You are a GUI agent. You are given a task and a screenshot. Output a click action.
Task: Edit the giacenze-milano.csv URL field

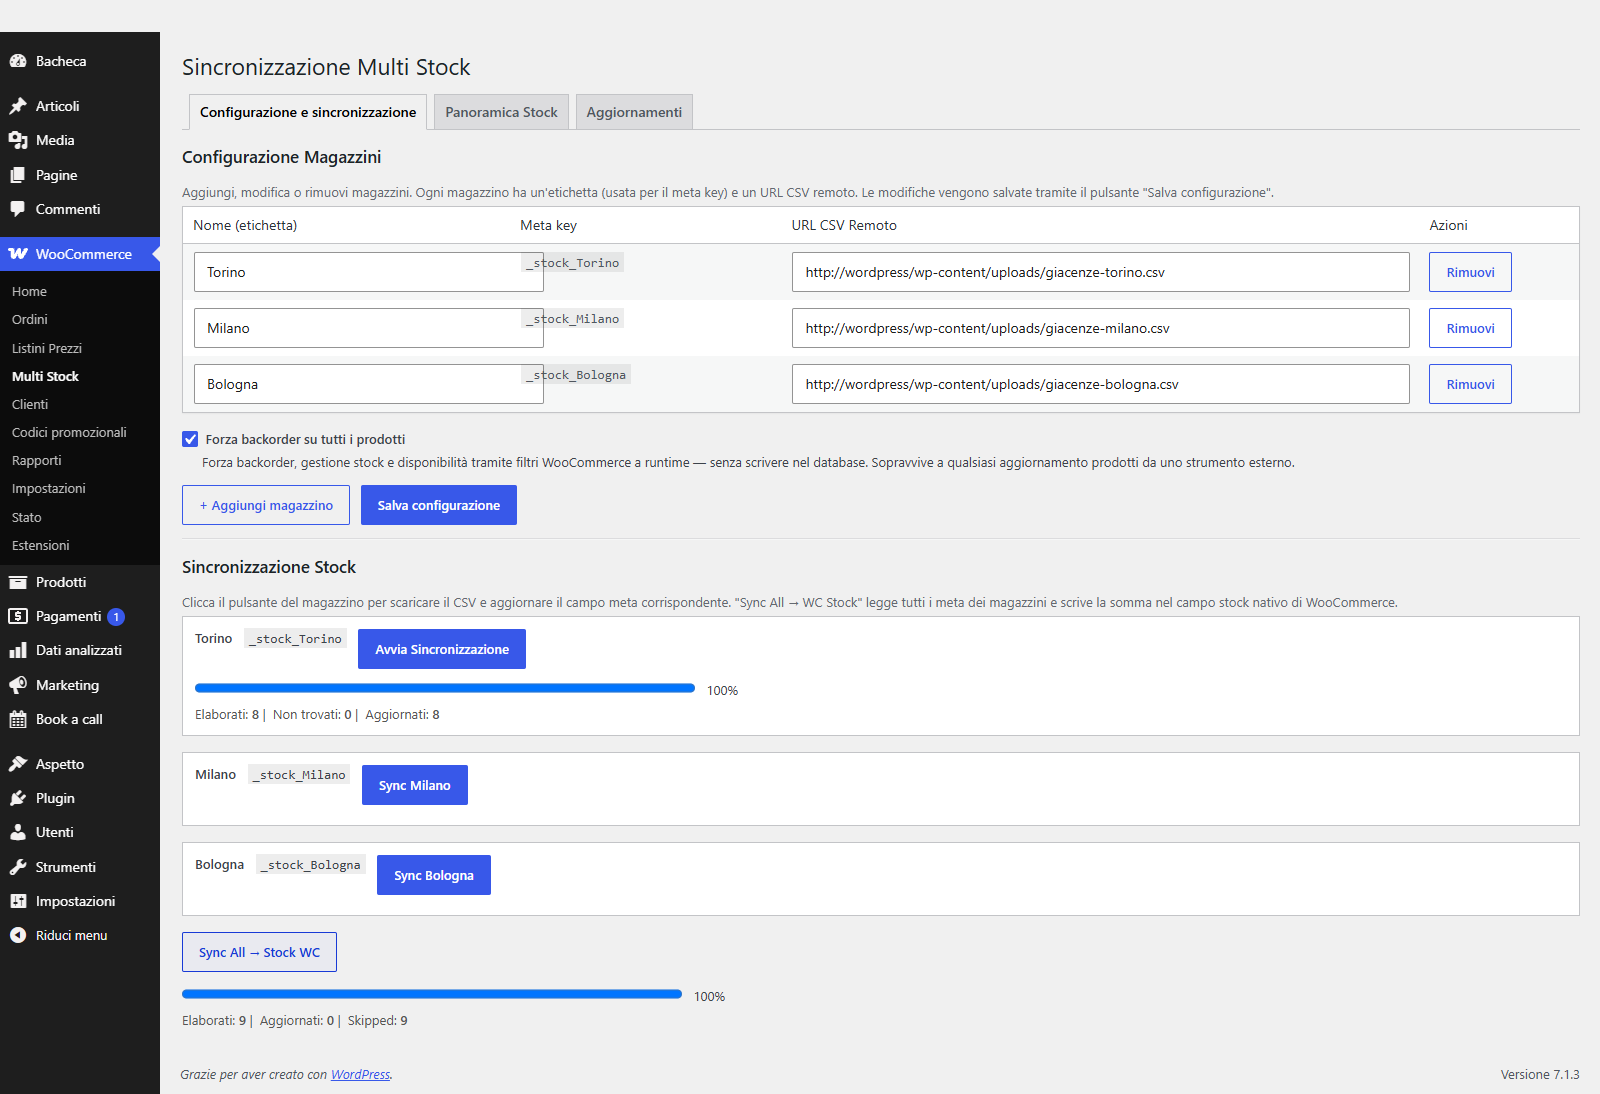(x=1101, y=328)
